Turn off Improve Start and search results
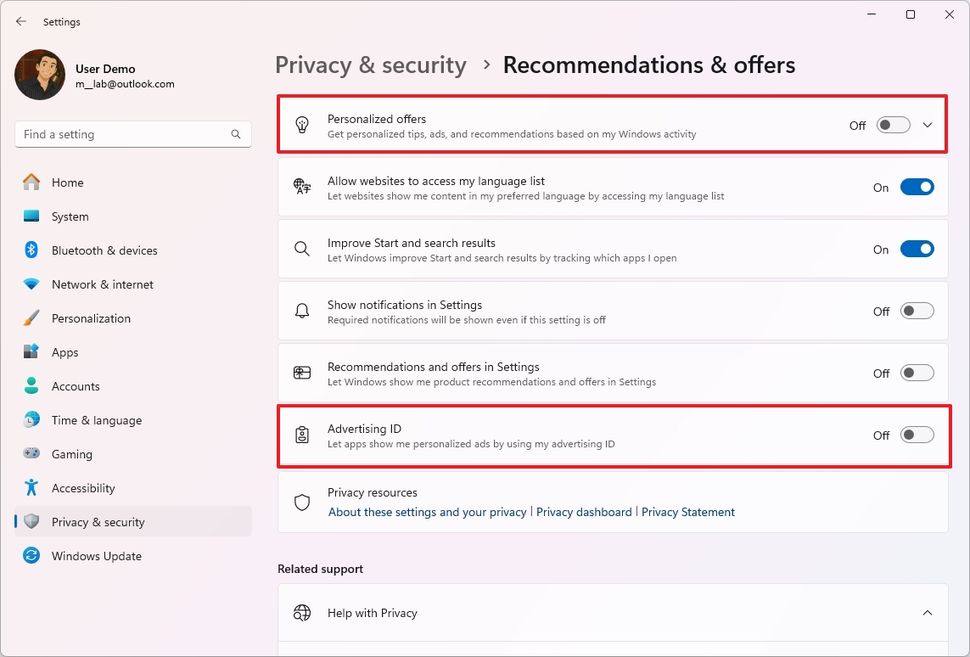Screen dimensions: 970x657 916,248
